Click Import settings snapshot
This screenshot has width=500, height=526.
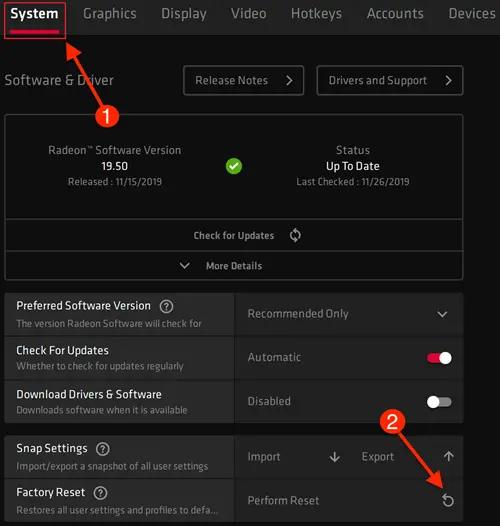[x=264, y=457]
